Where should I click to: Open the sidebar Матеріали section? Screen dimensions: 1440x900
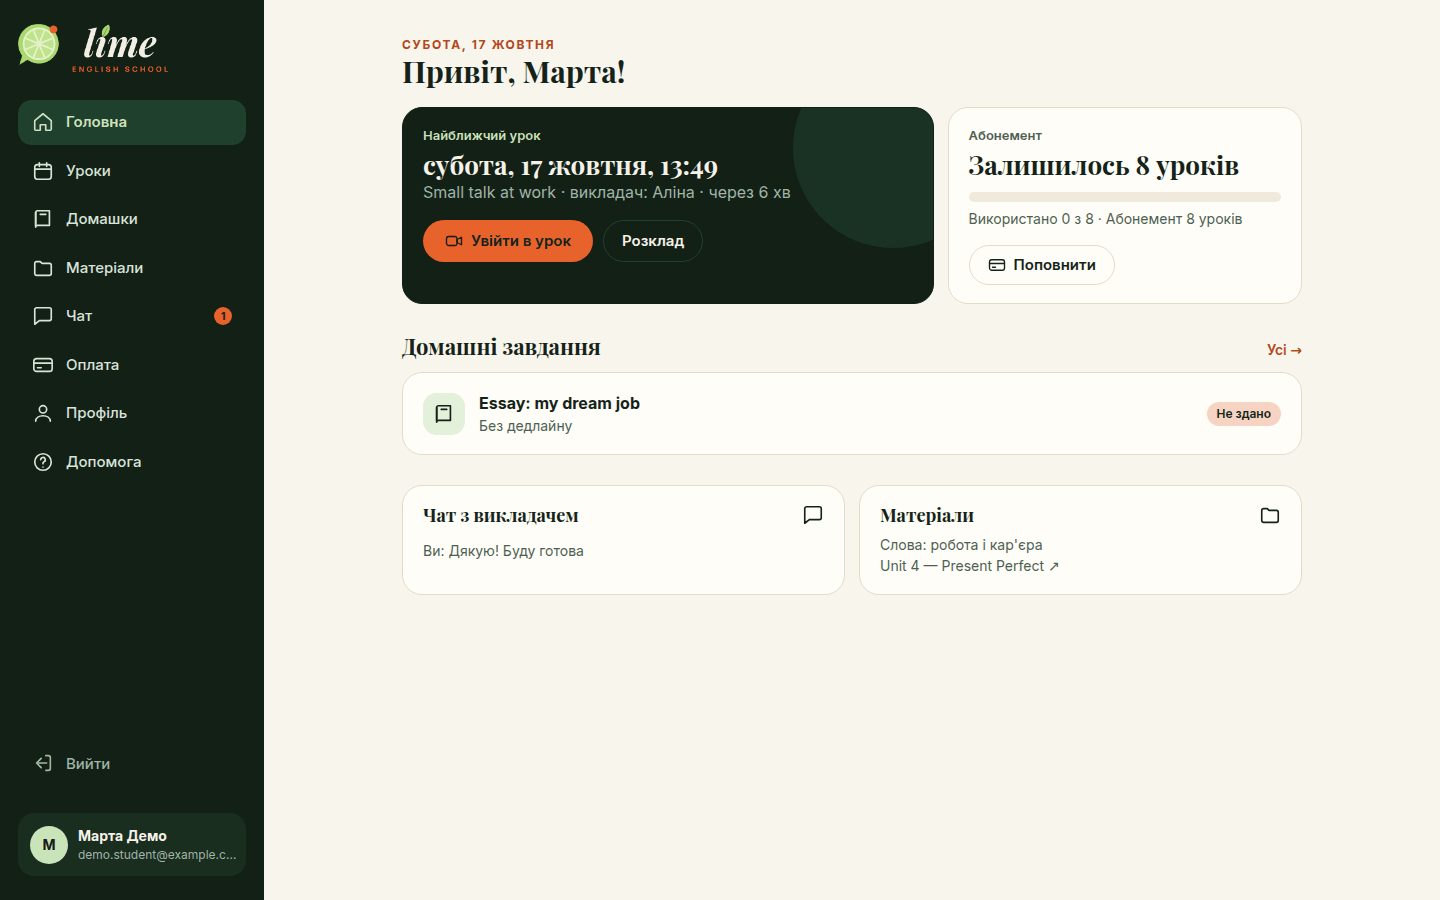132,268
